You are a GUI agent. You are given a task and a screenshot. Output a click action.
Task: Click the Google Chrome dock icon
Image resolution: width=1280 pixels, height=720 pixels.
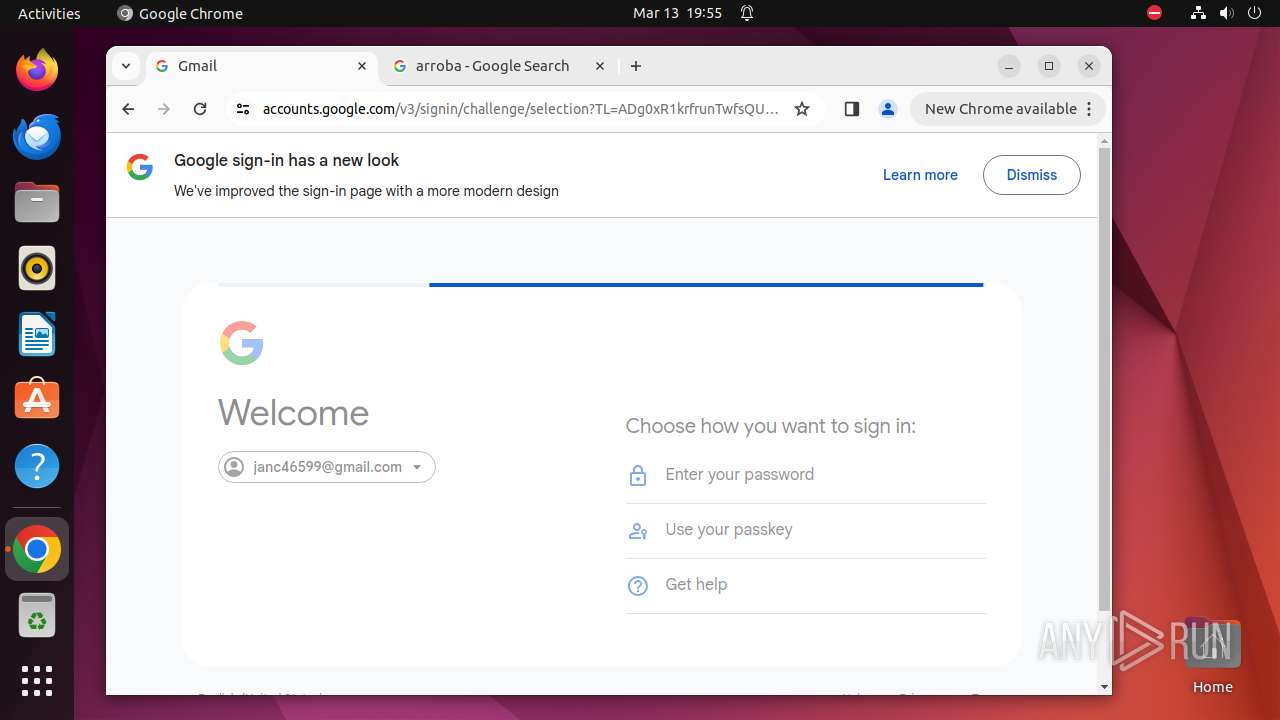(x=37, y=549)
